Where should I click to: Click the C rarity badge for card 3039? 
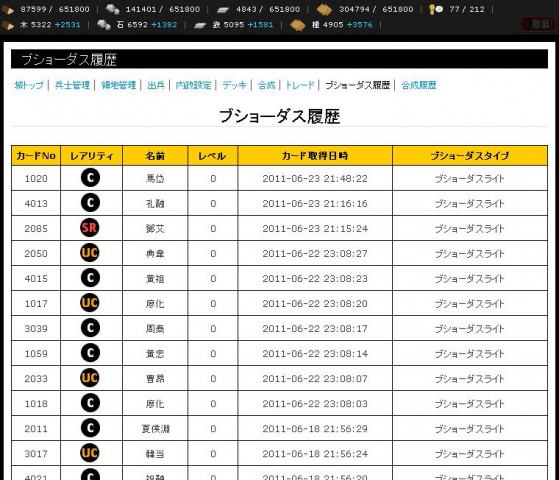click(90, 328)
